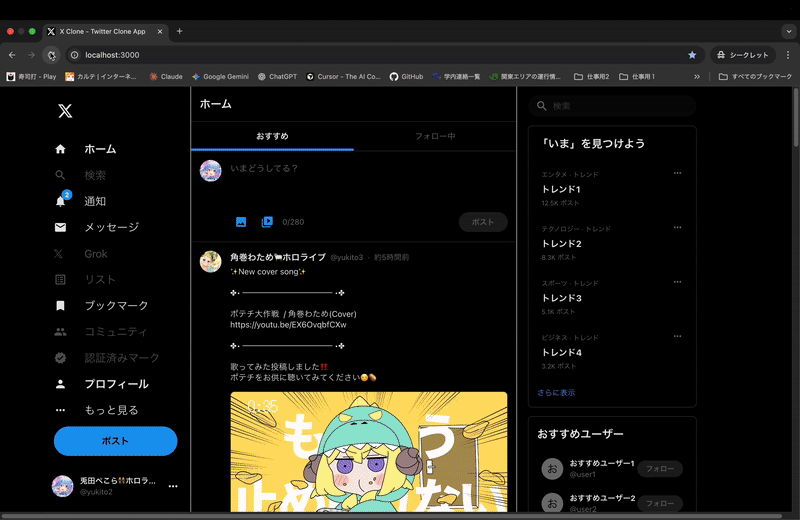The image size is (800, 520).
Task: Open Profile (プロフィール) in sidebar
Action: click(x=101, y=384)
